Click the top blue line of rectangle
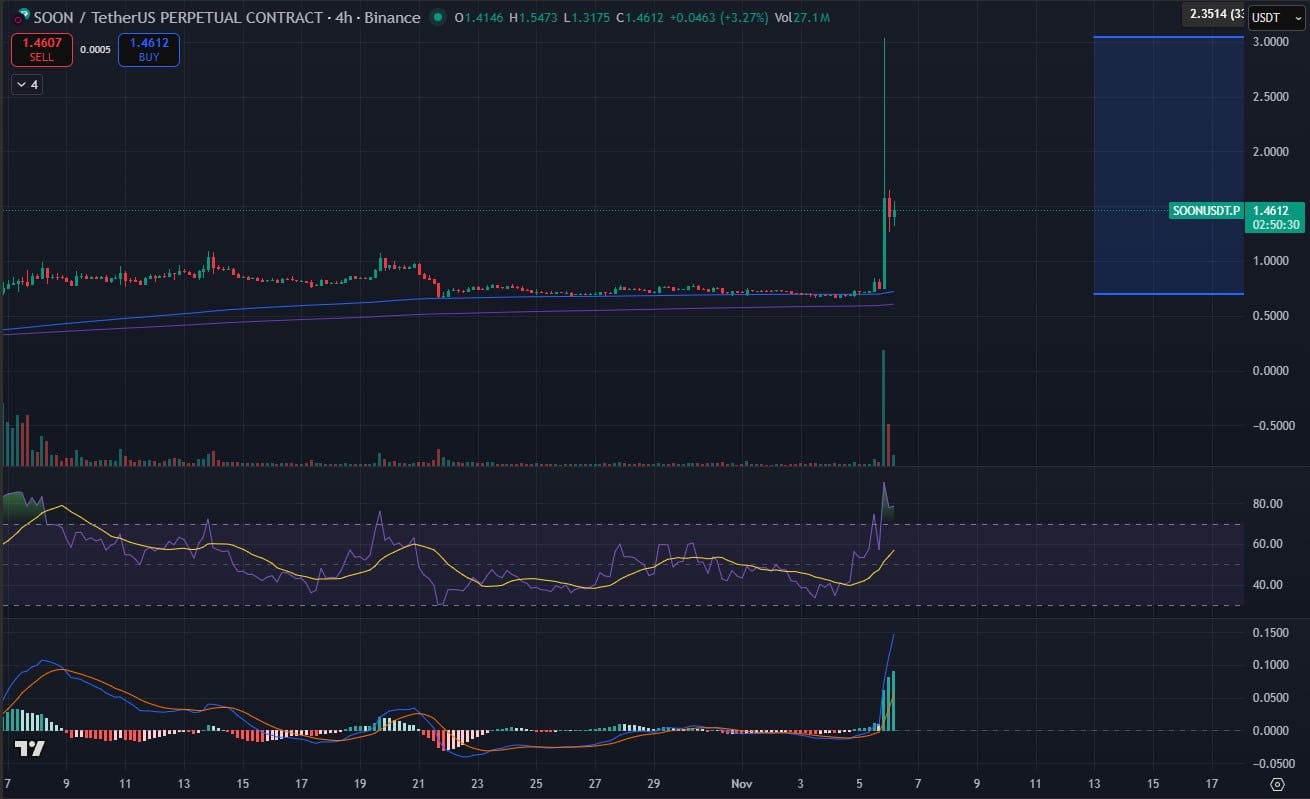Screen dimensions: 1310x799 (x=1168, y=38)
